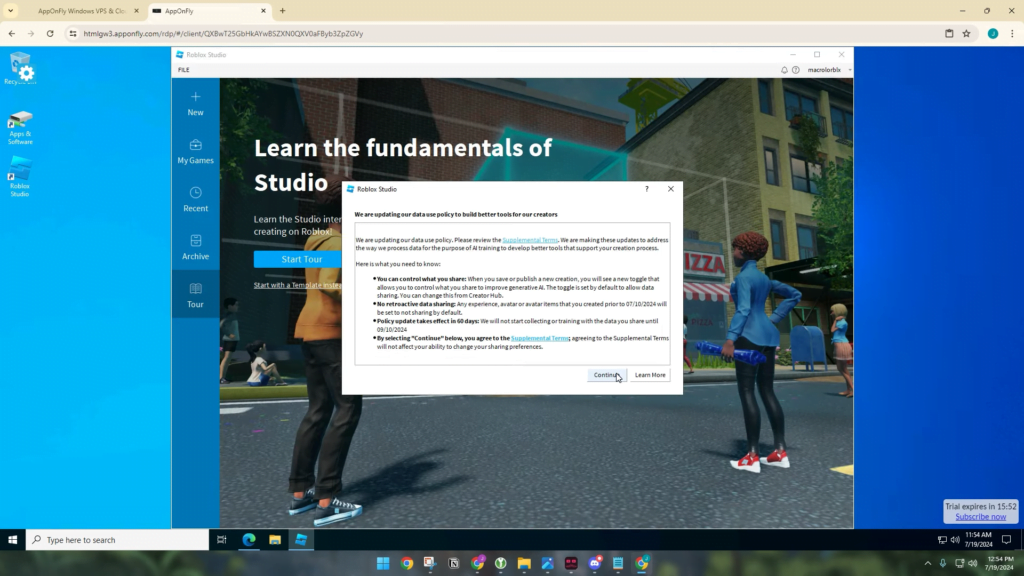Open File Explorer on host taskbar

[x=524, y=563]
